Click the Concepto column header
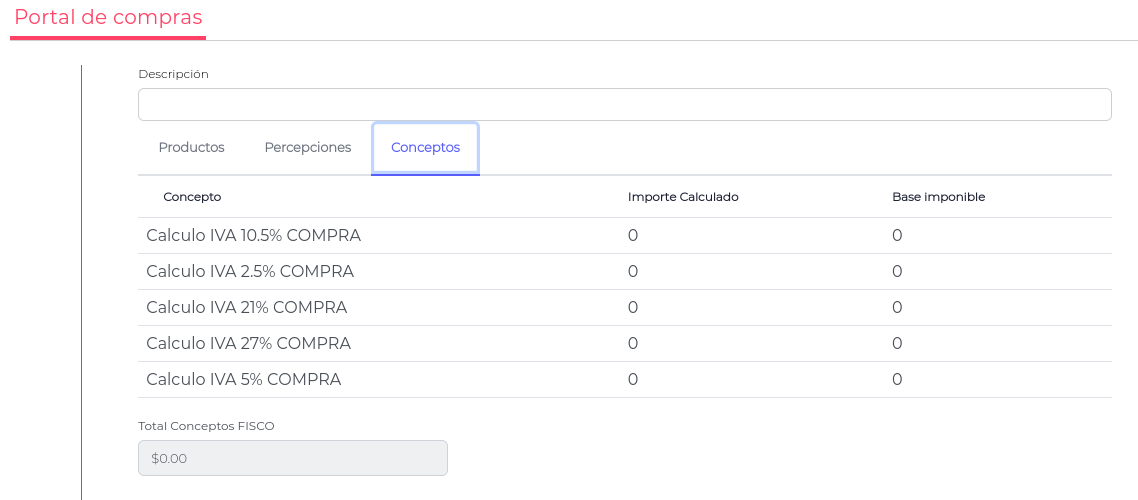The image size is (1138, 500). [x=192, y=197]
